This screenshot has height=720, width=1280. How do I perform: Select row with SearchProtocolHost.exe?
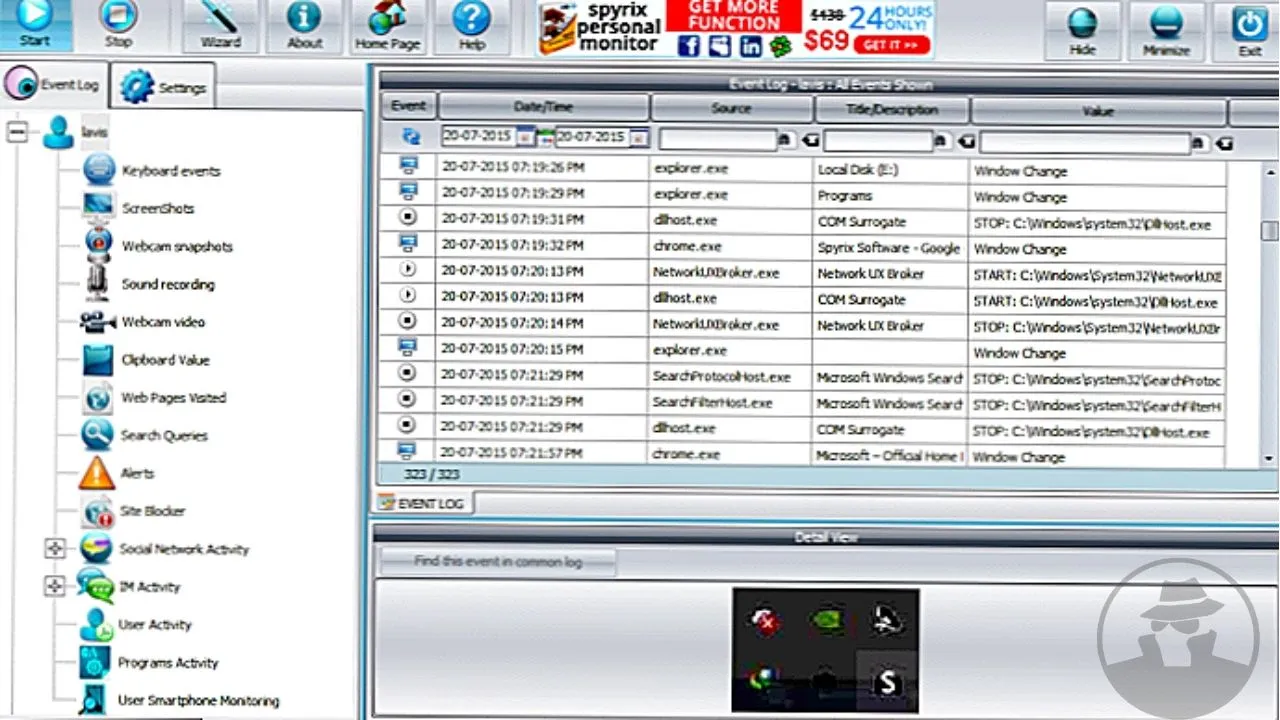coord(802,378)
